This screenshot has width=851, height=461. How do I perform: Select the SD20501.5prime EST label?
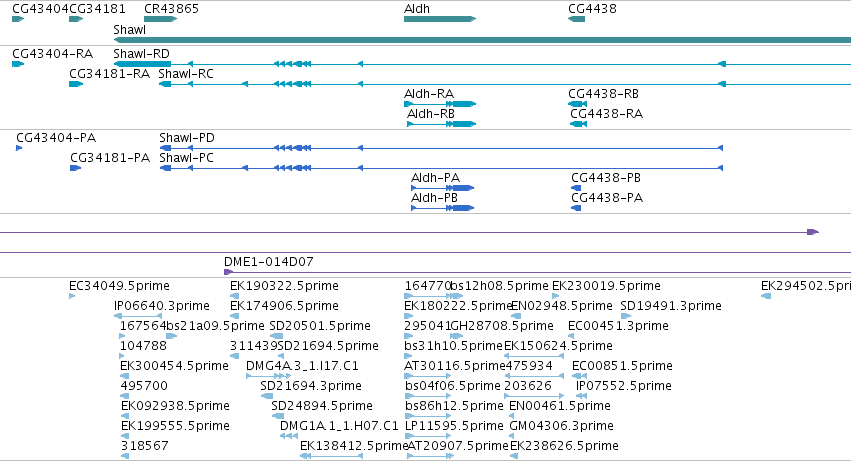point(320,326)
